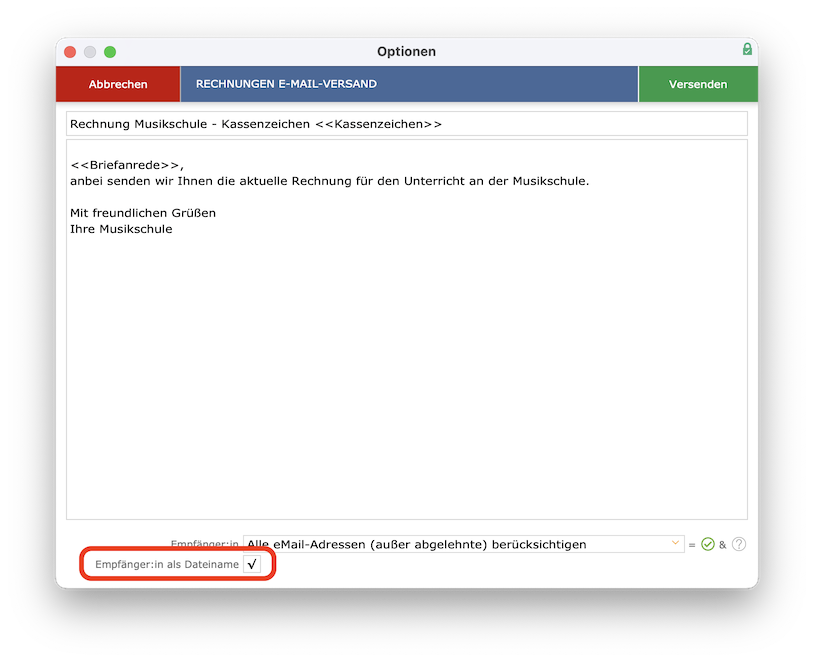Click the Optionen window title
This screenshot has height=662, width=814.
406,51
